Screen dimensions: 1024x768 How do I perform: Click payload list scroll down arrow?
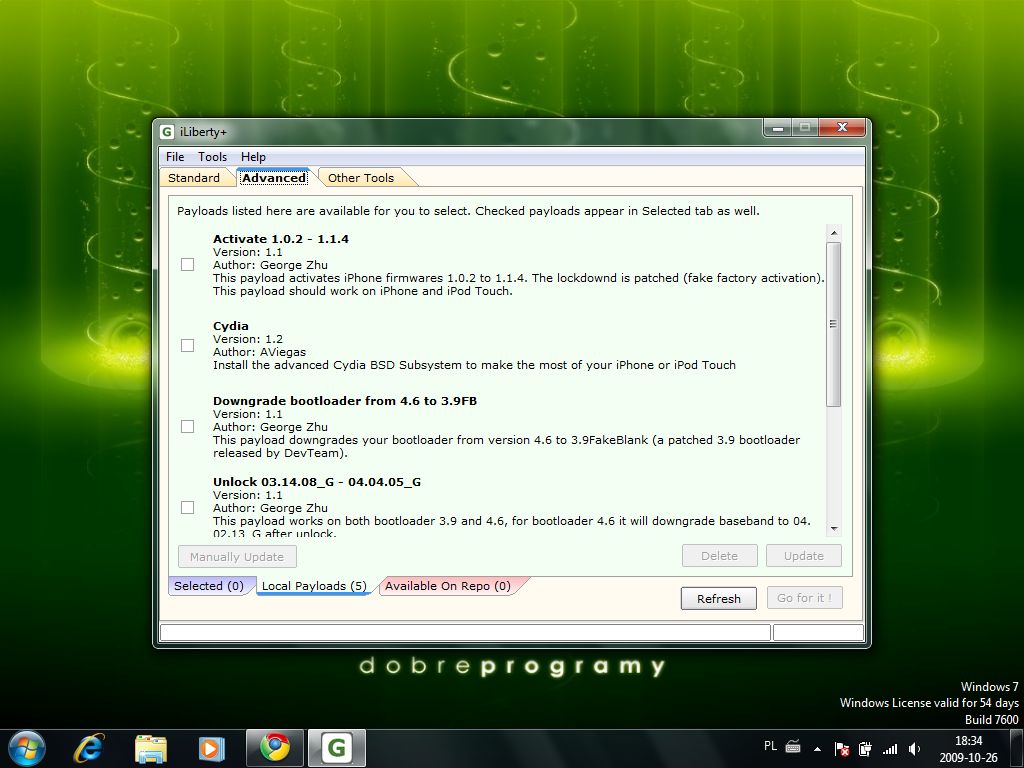833,528
